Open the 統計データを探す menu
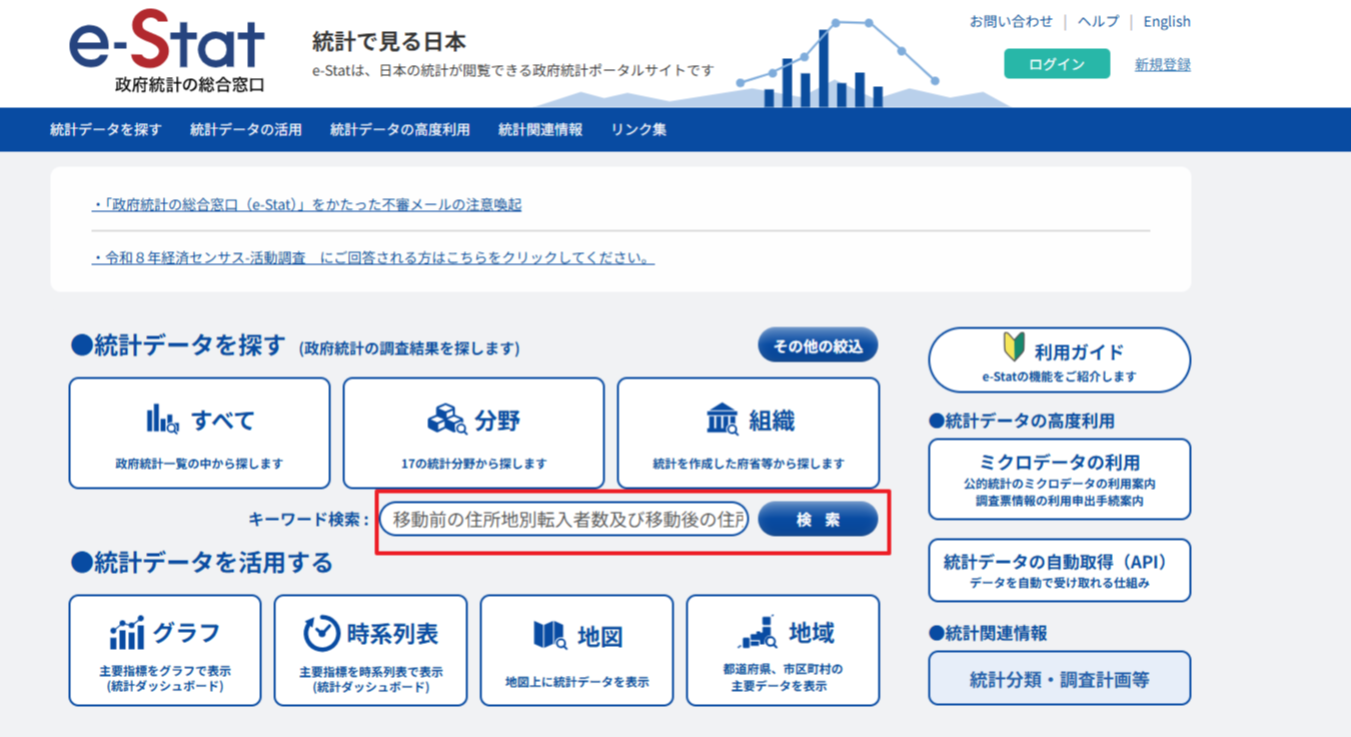This screenshot has height=737, width=1351. coord(106,130)
